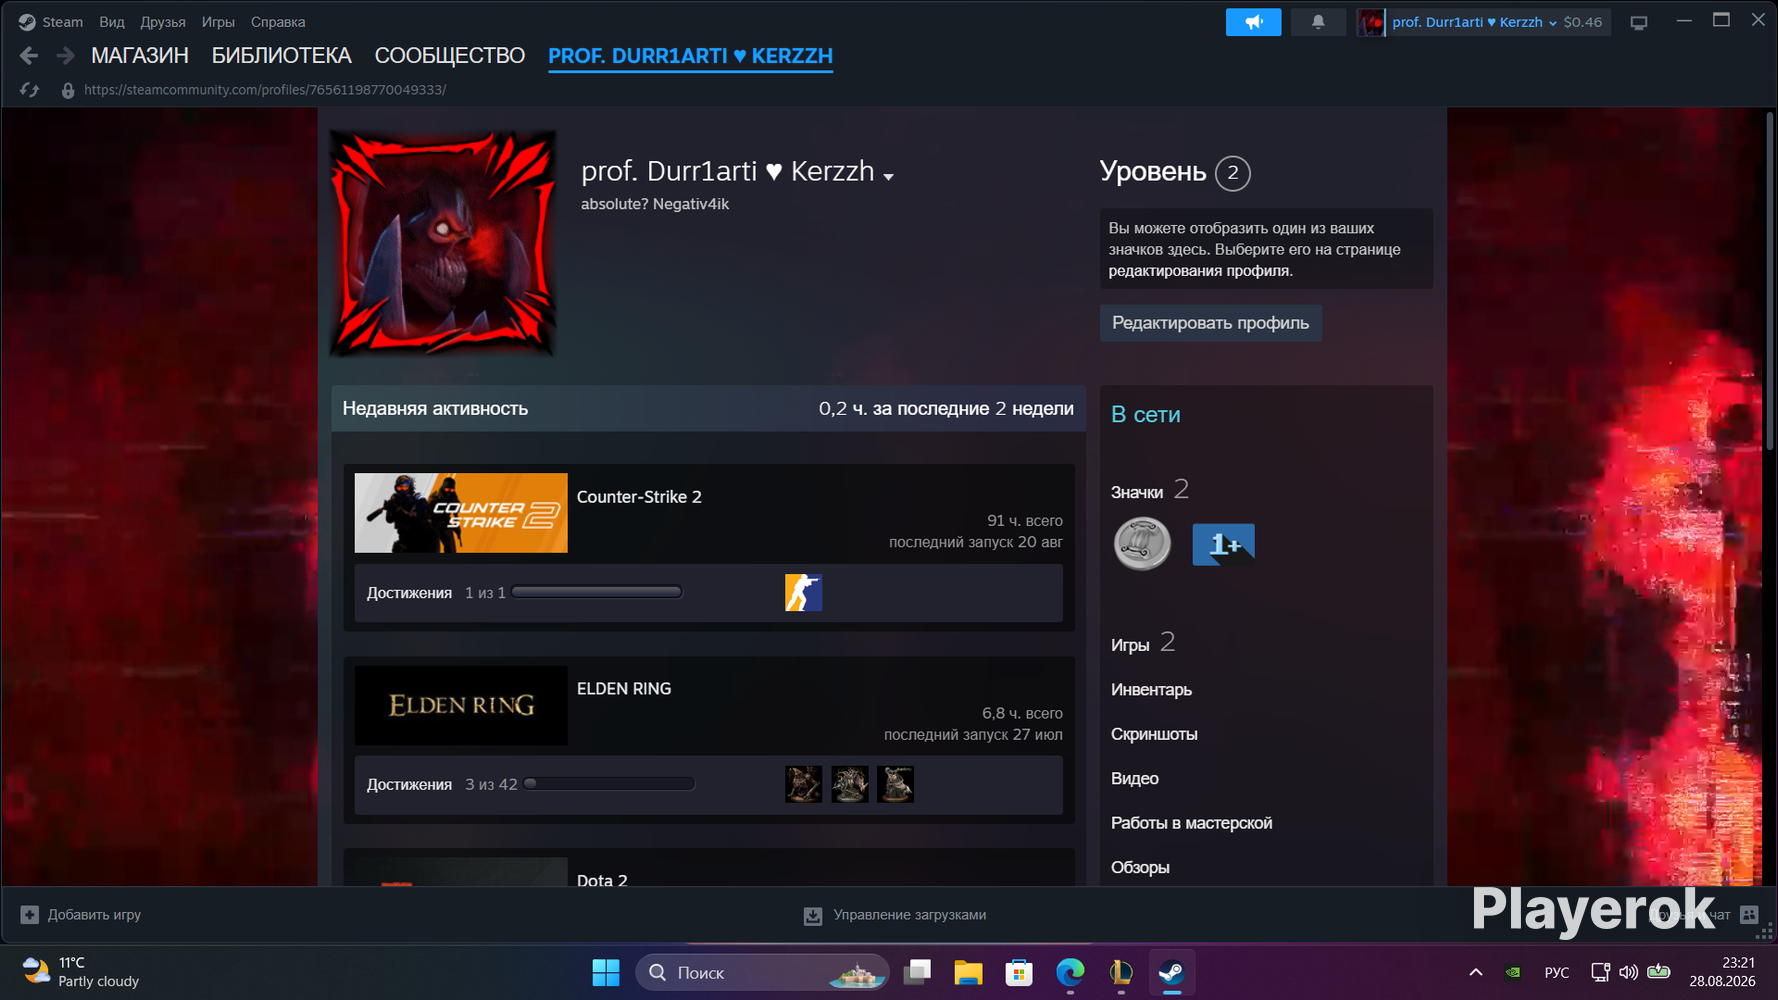
Task: Follow the редактирования профиля link
Action: tap(1200, 271)
